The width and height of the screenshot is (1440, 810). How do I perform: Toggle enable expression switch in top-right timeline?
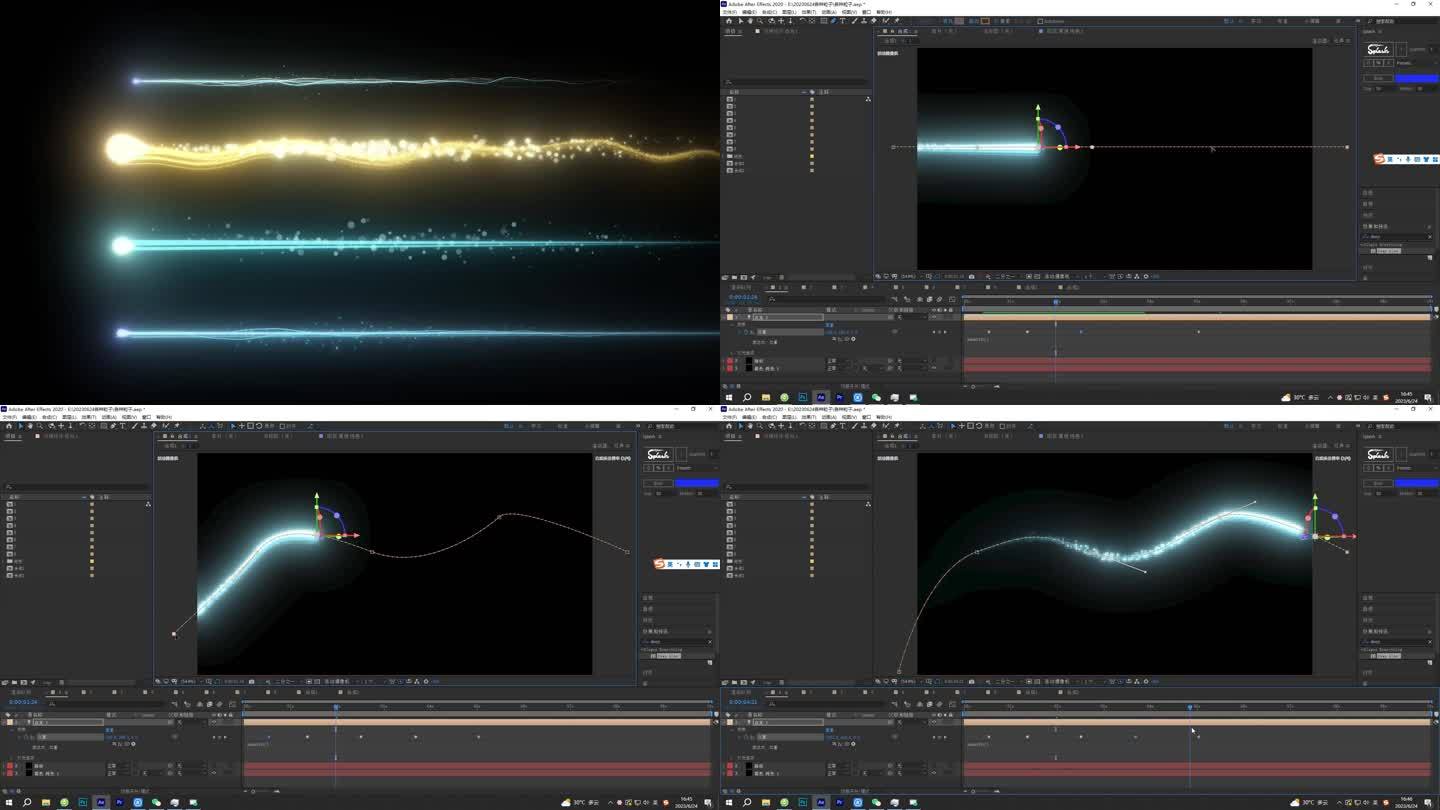(834, 339)
